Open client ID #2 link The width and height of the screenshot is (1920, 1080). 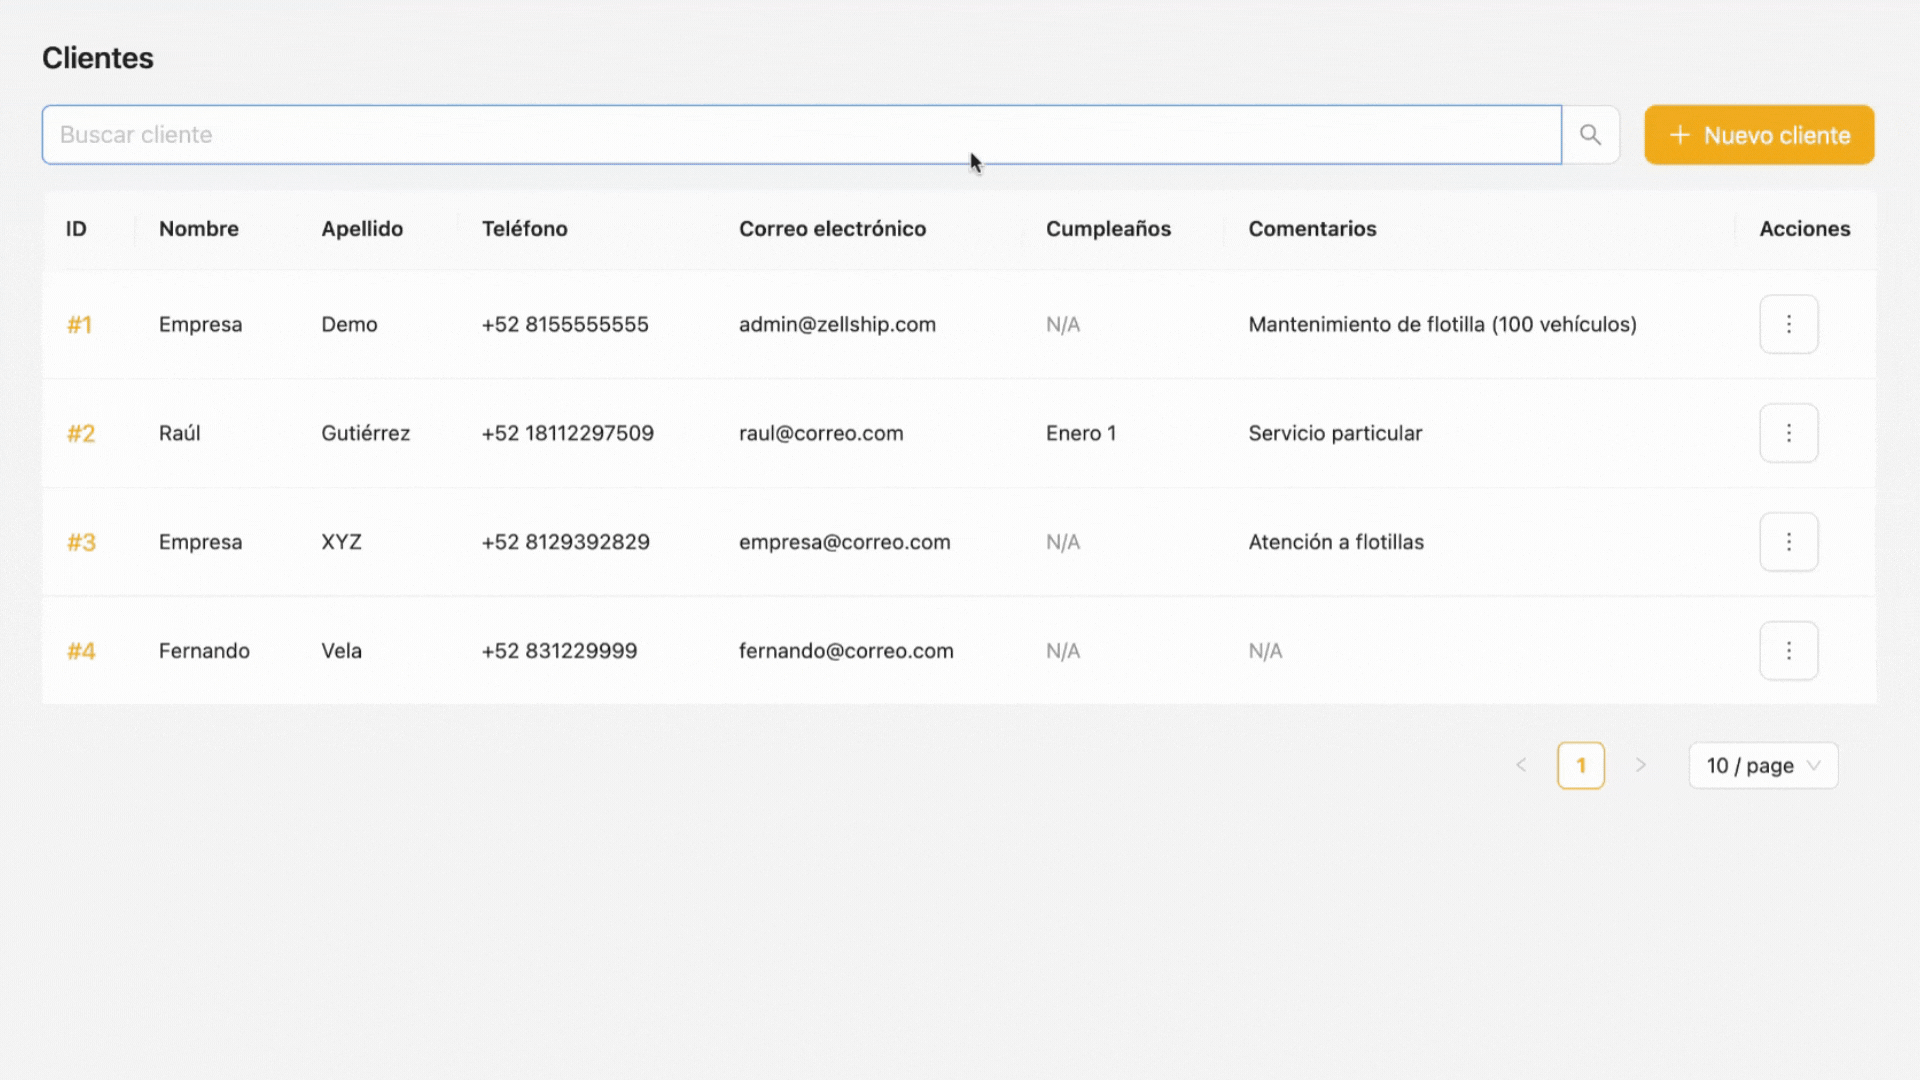click(x=81, y=433)
